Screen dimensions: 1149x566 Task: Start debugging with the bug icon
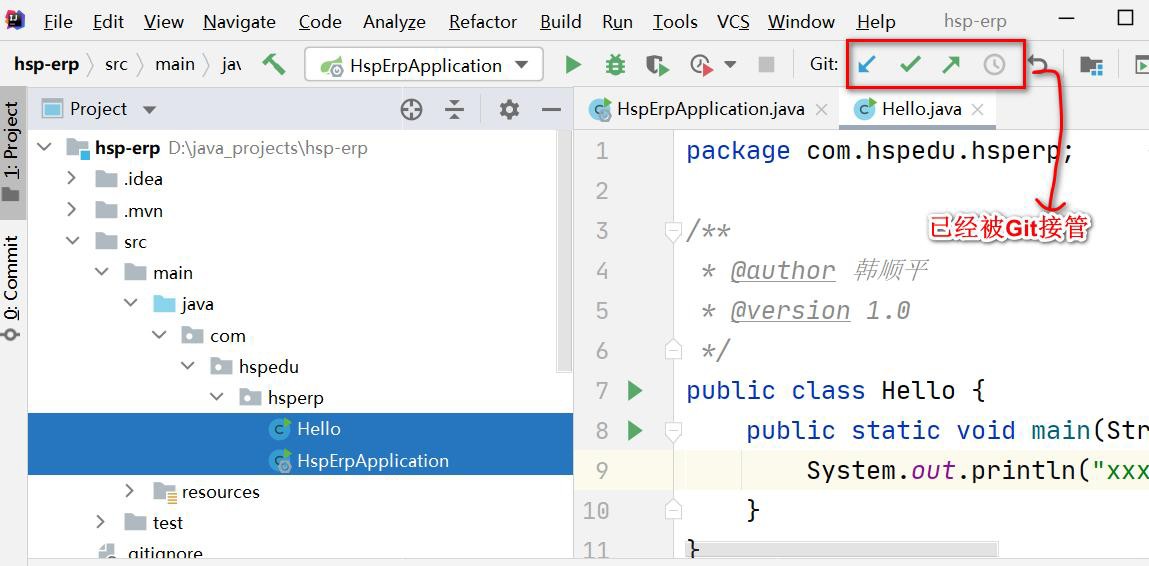pos(615,65)
